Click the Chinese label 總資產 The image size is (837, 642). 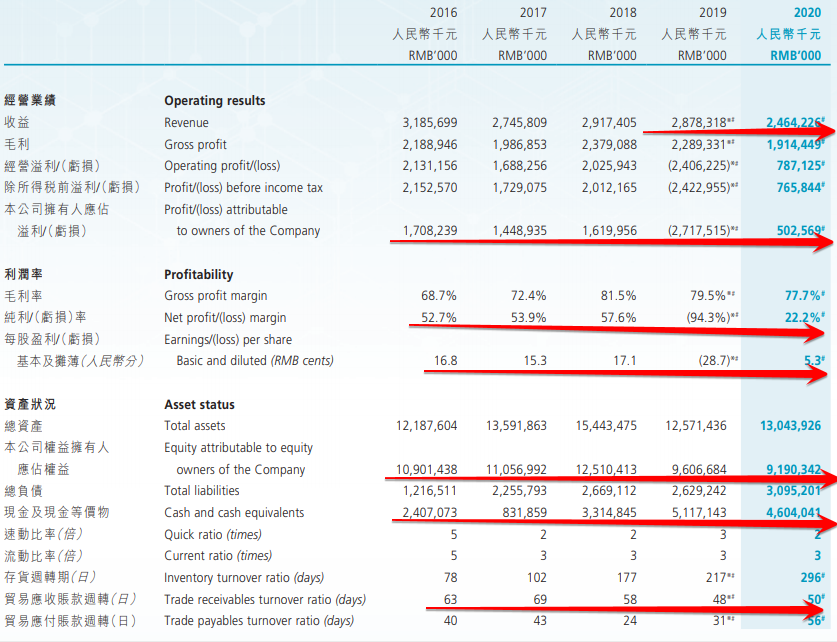[x=23, y=426]
